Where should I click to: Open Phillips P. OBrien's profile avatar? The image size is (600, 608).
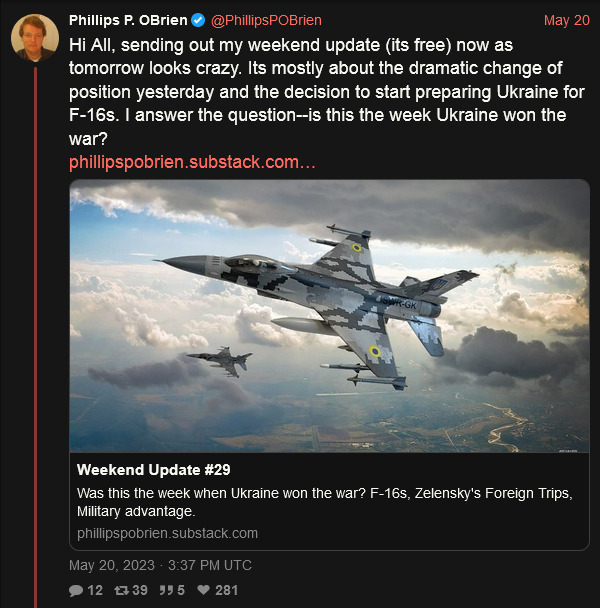[x=34, y=37]
